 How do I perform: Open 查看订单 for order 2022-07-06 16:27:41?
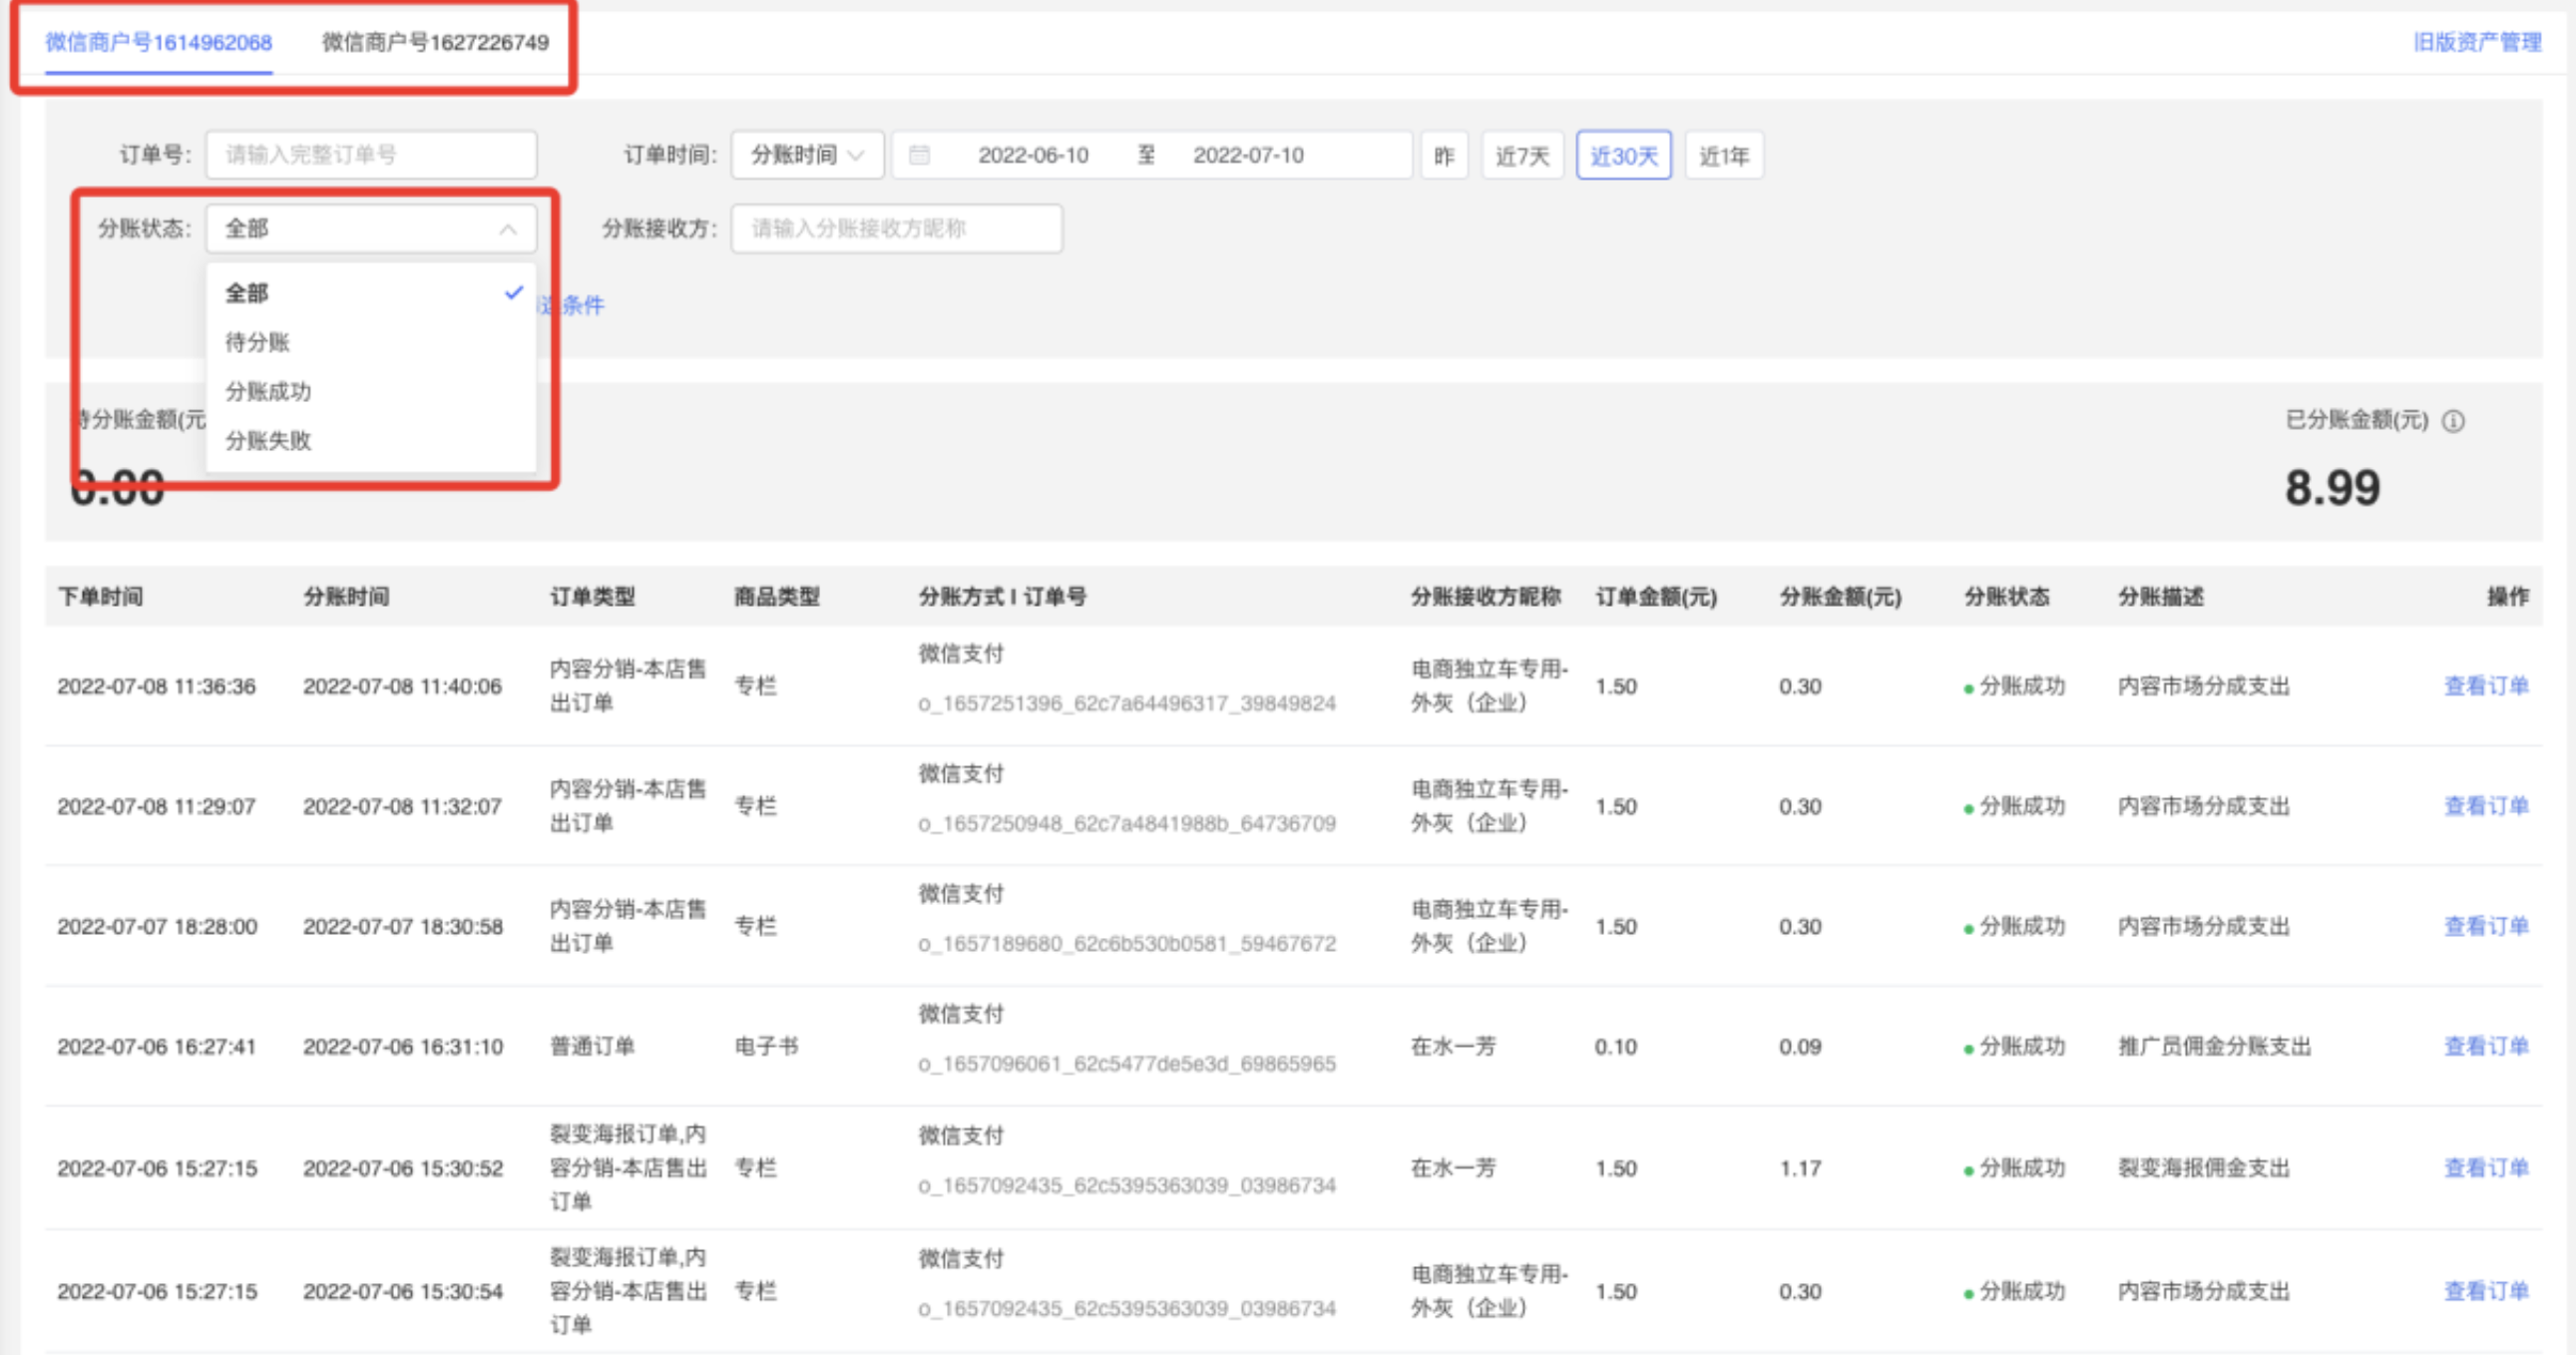tap(2486, 1046)
